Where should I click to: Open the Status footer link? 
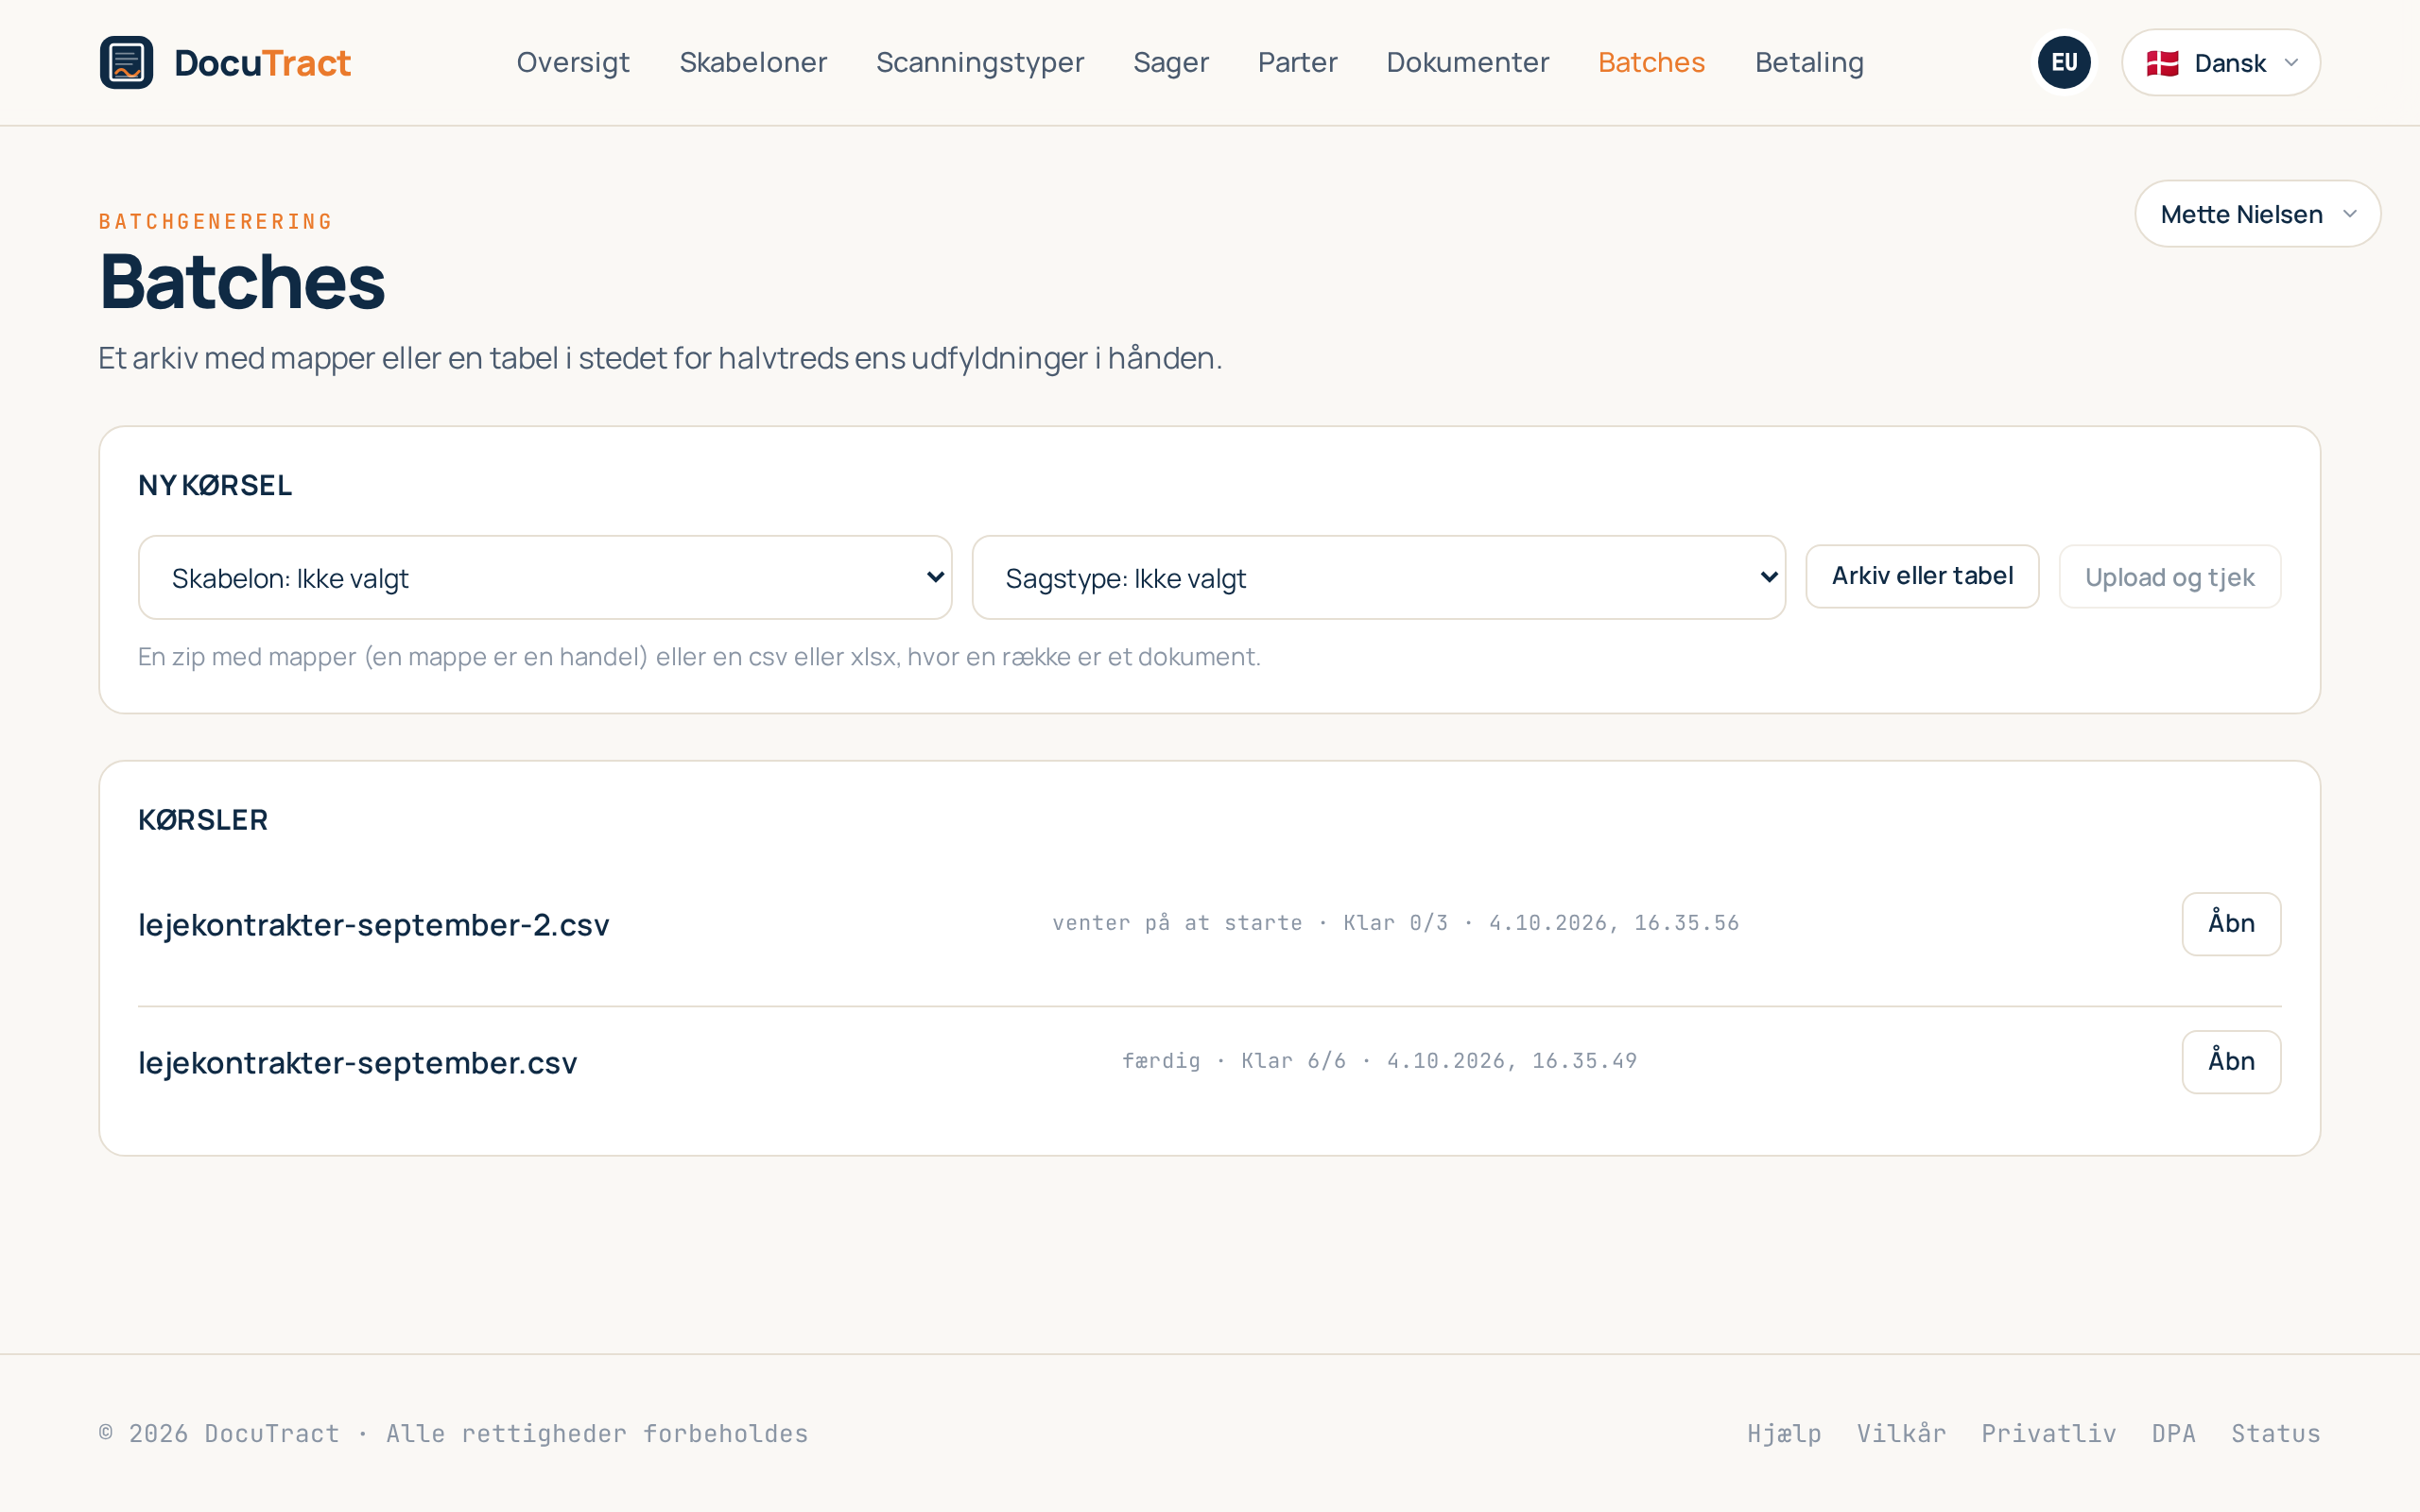(x=2275, y=1433)
